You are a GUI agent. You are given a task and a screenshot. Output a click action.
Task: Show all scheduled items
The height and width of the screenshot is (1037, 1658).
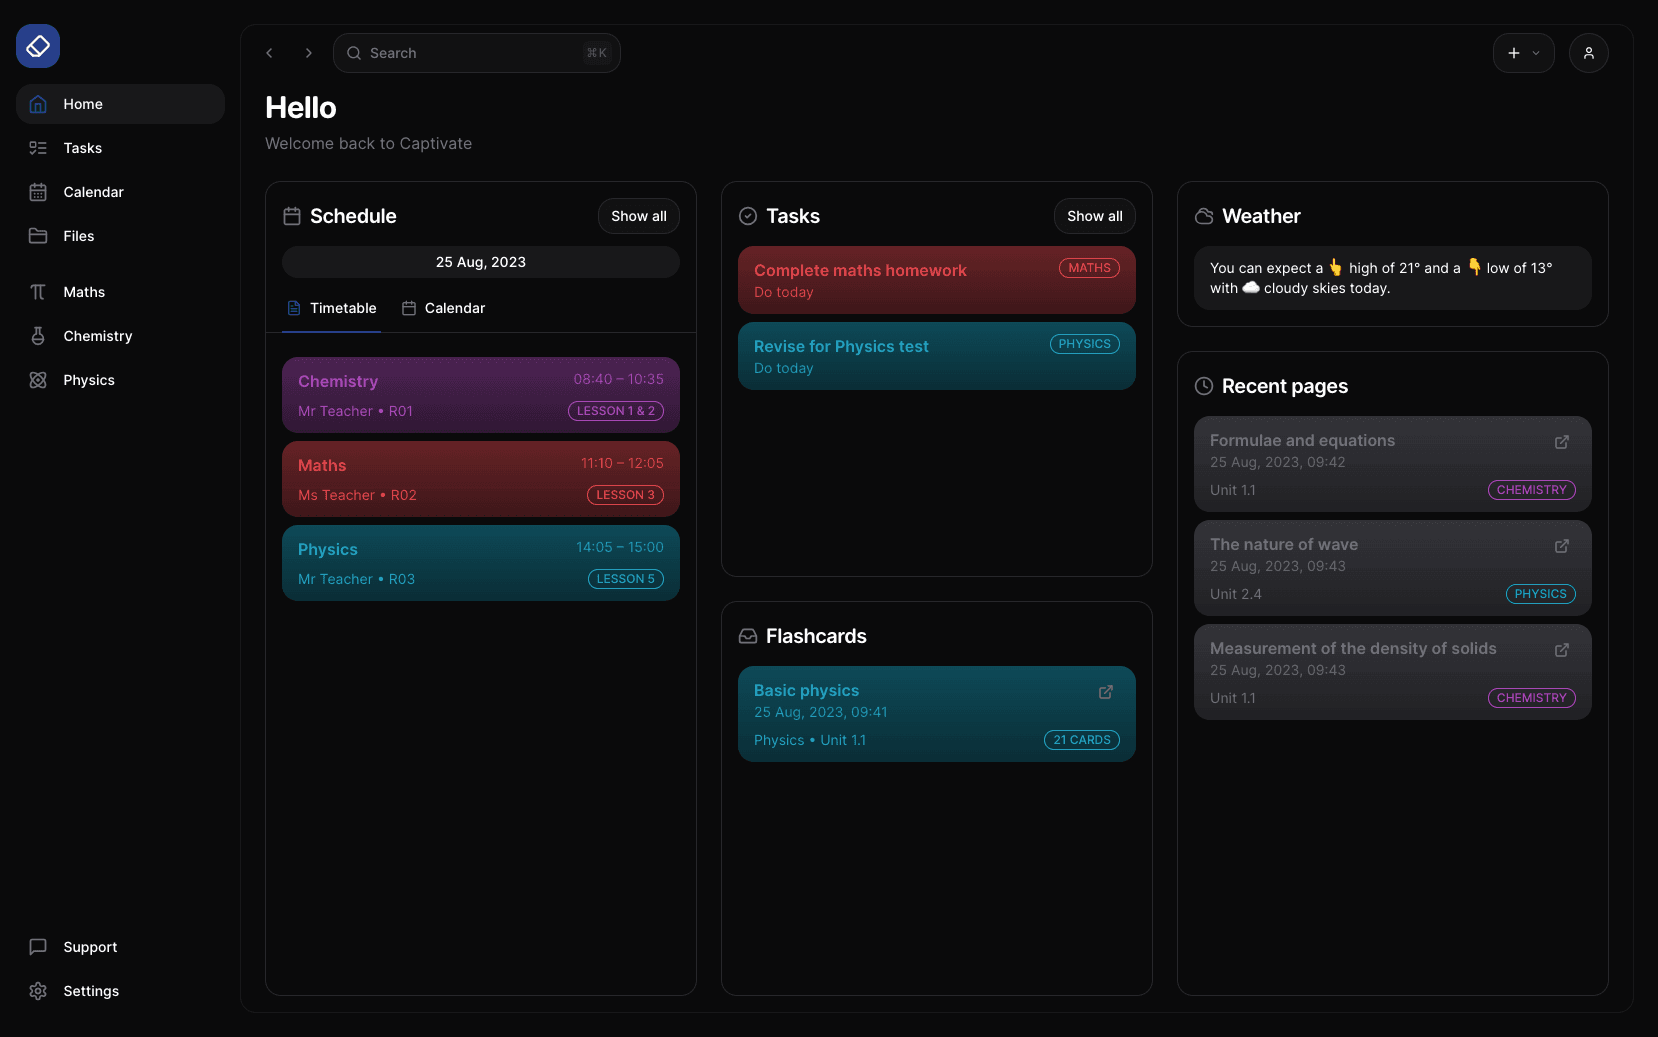pyautogui.click(x=638, y=215)
